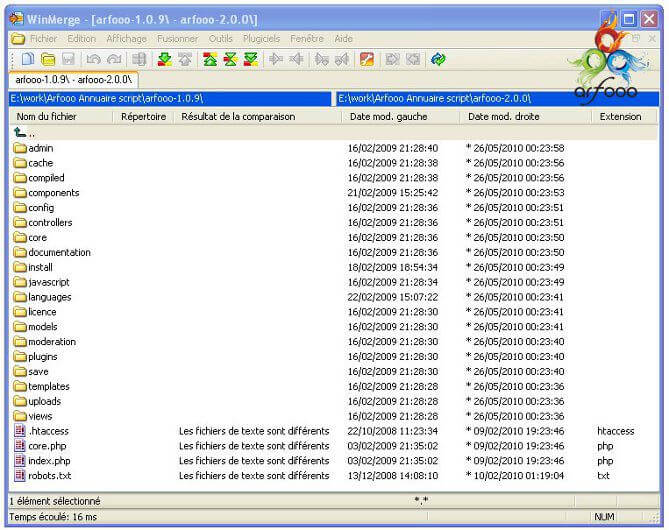
Task: Sort by Nom du fichier column header
Action: tap(61, 116)
